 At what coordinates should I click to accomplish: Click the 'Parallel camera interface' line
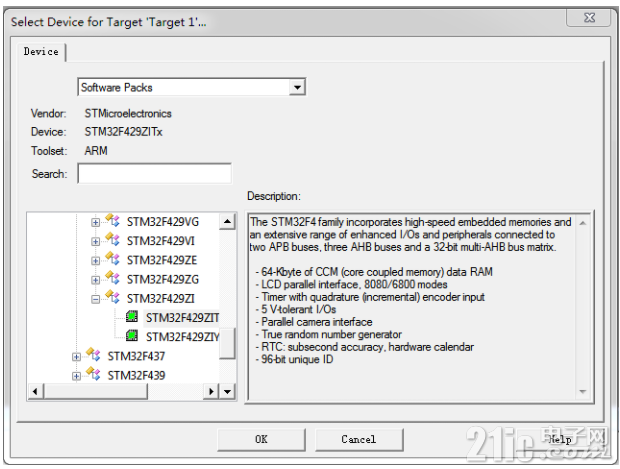point(314,322)
